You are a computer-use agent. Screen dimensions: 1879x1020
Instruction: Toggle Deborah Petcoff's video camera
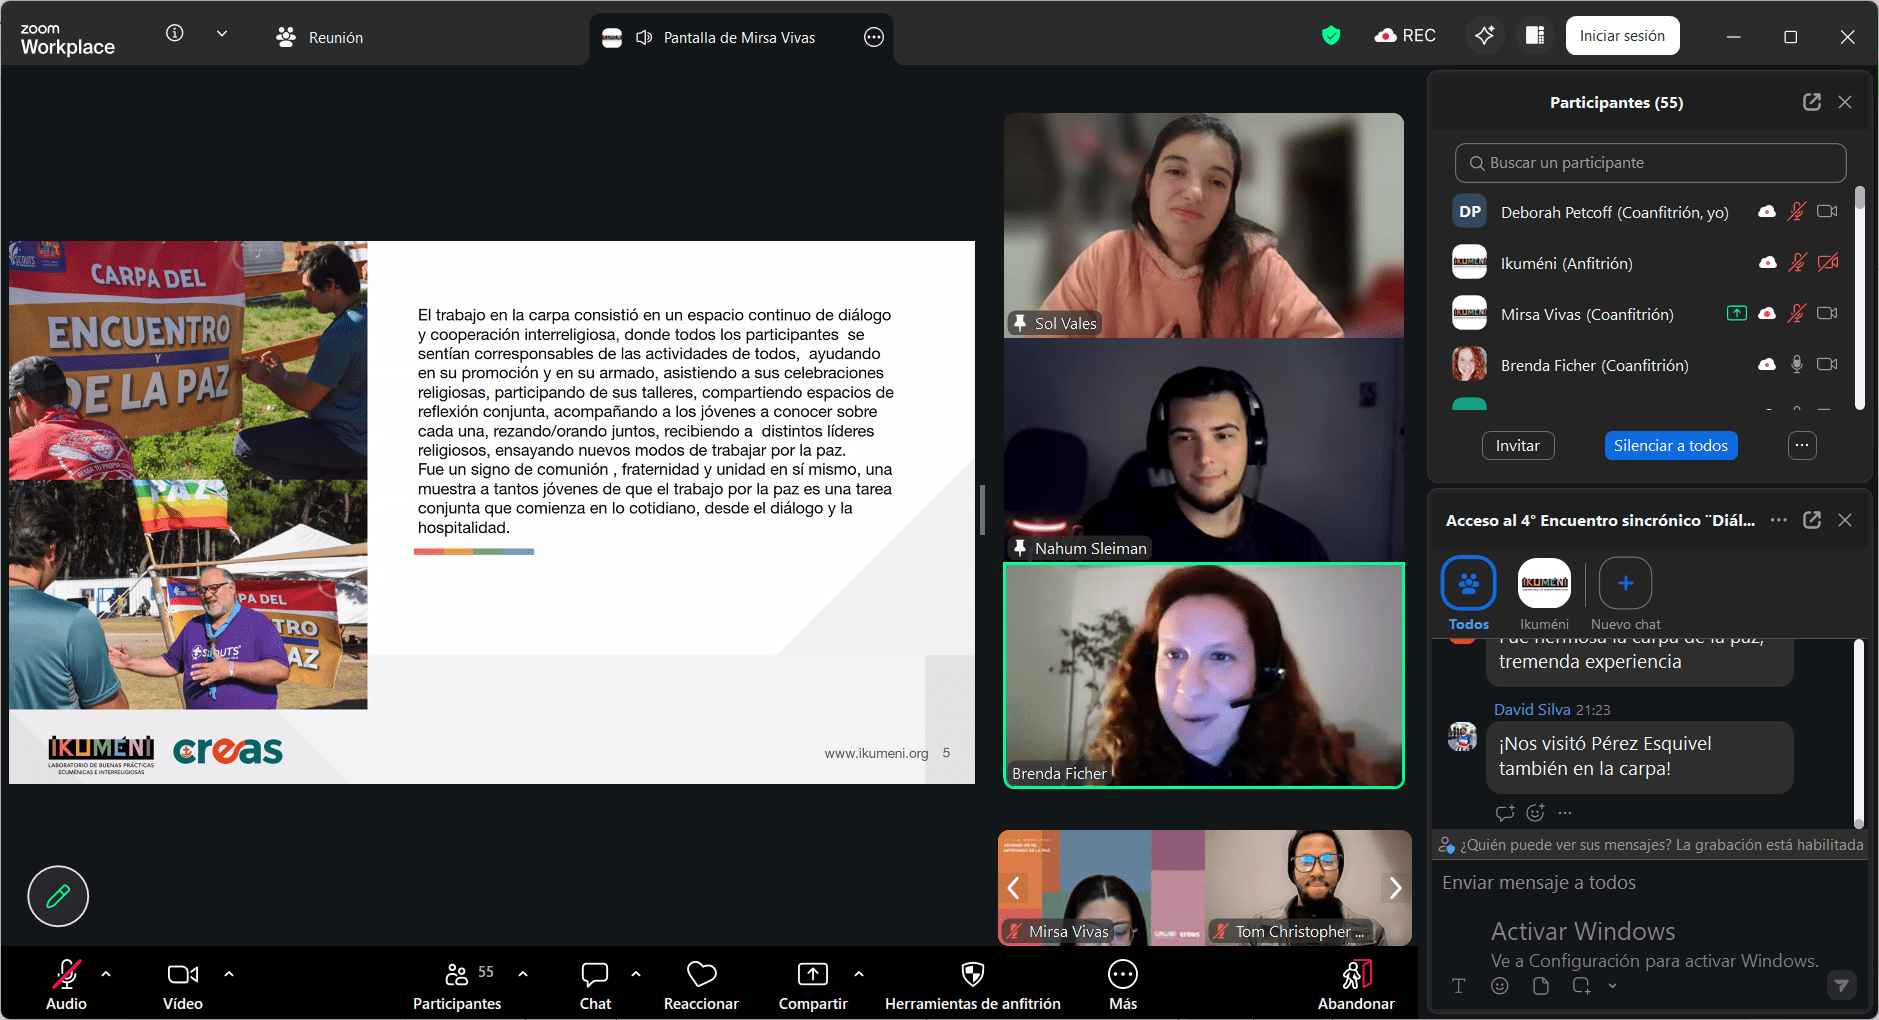[x=1827, y=212]
